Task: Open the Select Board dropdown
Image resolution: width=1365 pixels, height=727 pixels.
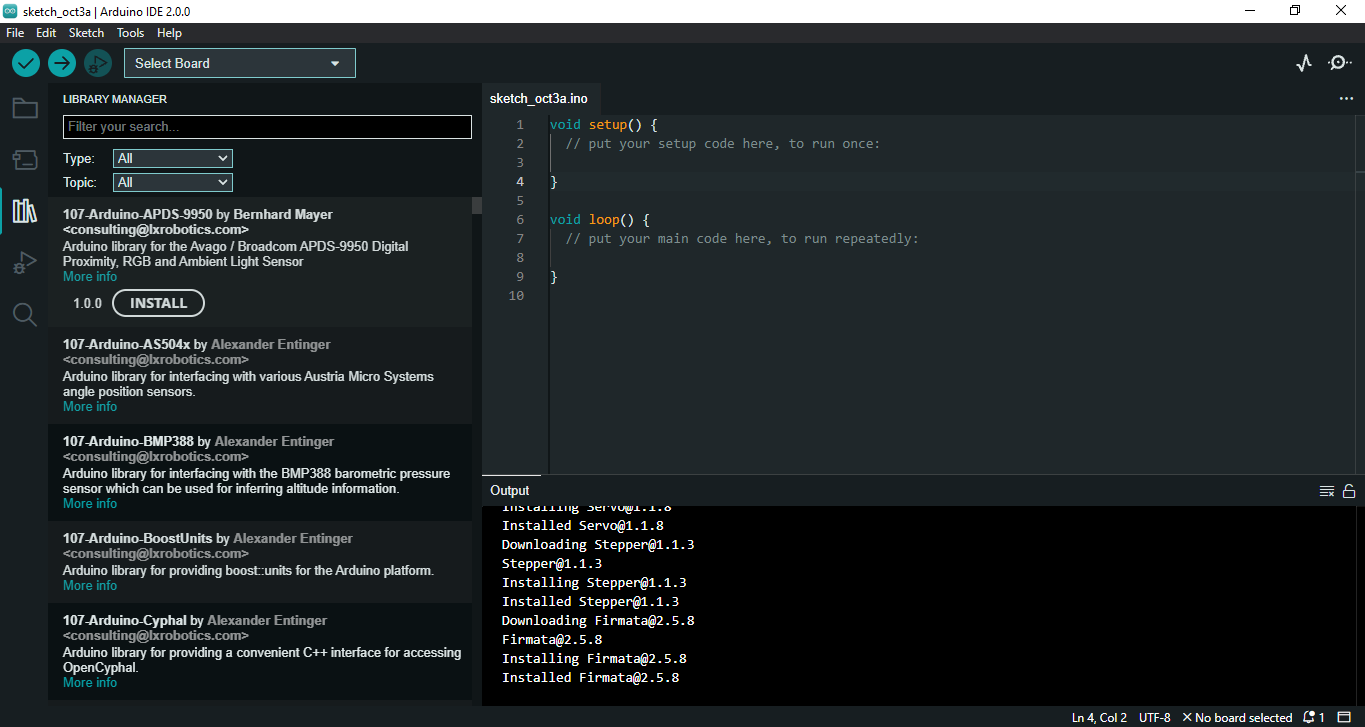Action: click(240, 63)
